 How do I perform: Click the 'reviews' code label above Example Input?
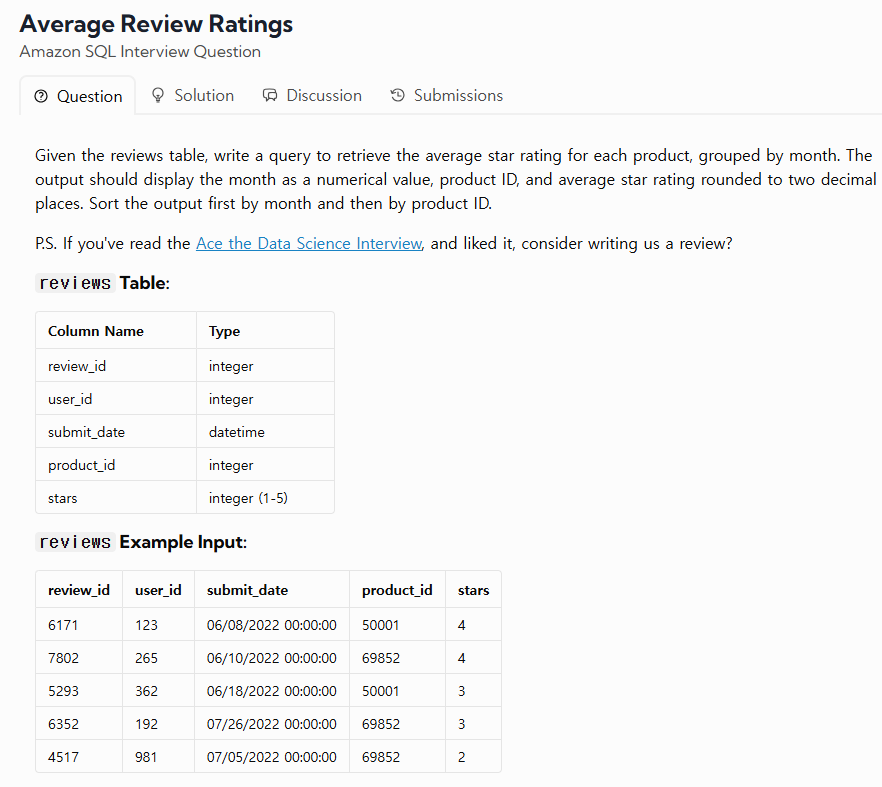coord(75,542)
